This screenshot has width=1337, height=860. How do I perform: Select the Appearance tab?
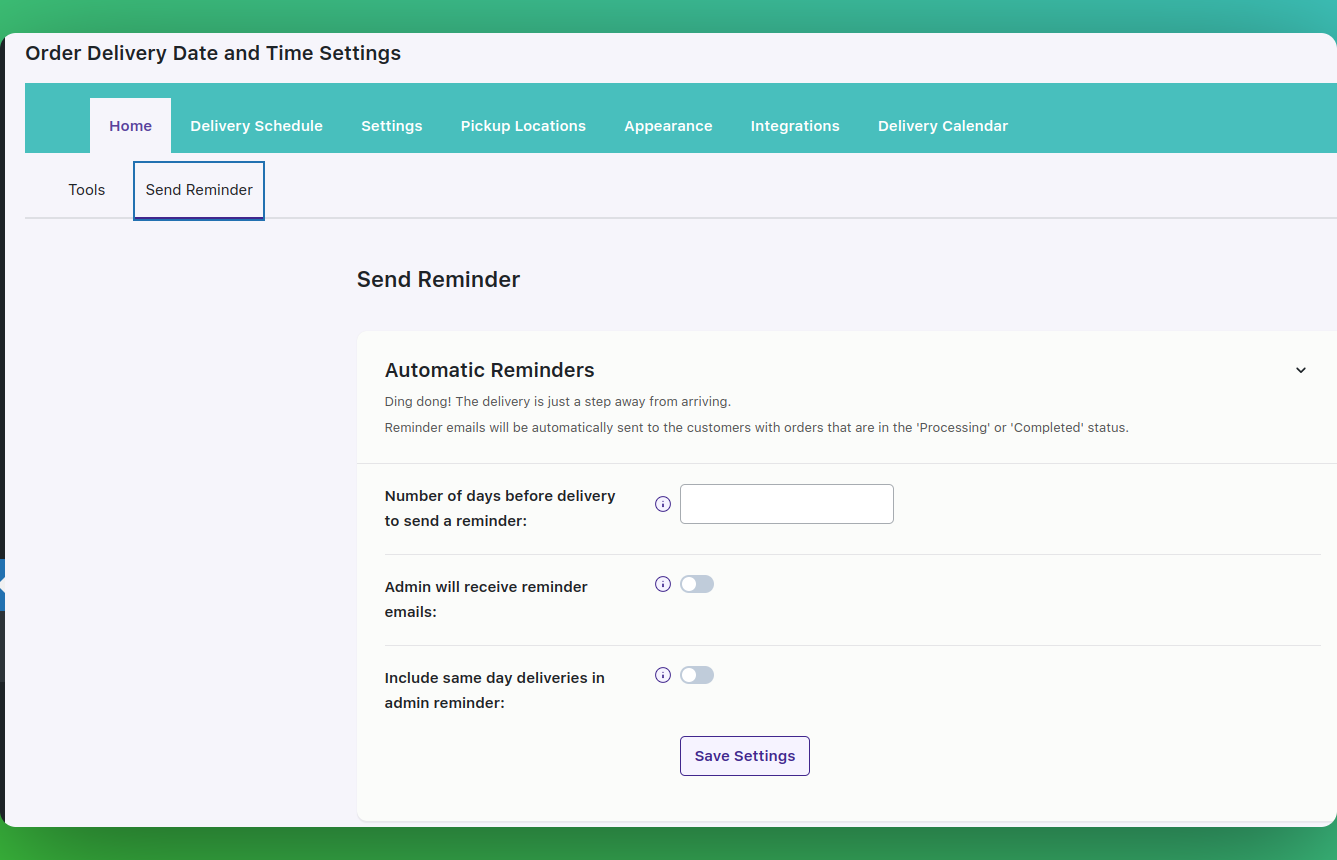(x=668, y=126)
